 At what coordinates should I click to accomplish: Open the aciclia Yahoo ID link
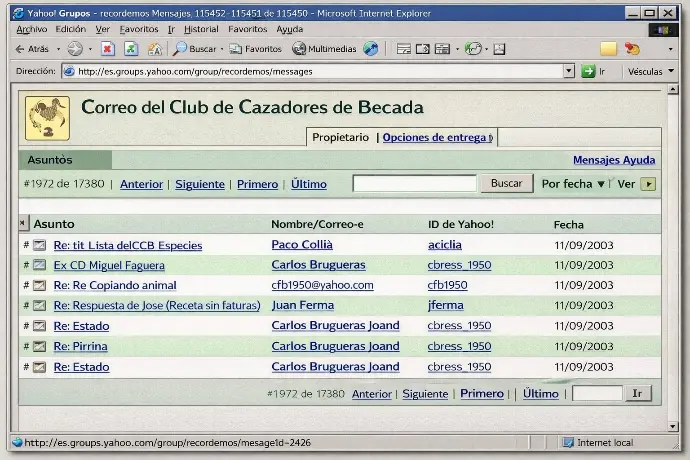(x=444, y=245)
